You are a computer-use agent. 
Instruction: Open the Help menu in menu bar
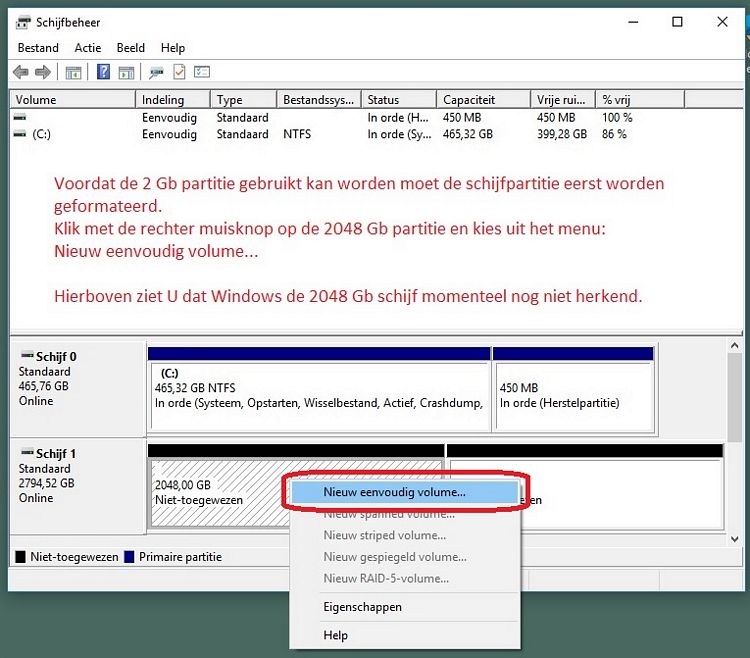coord(173,48)
